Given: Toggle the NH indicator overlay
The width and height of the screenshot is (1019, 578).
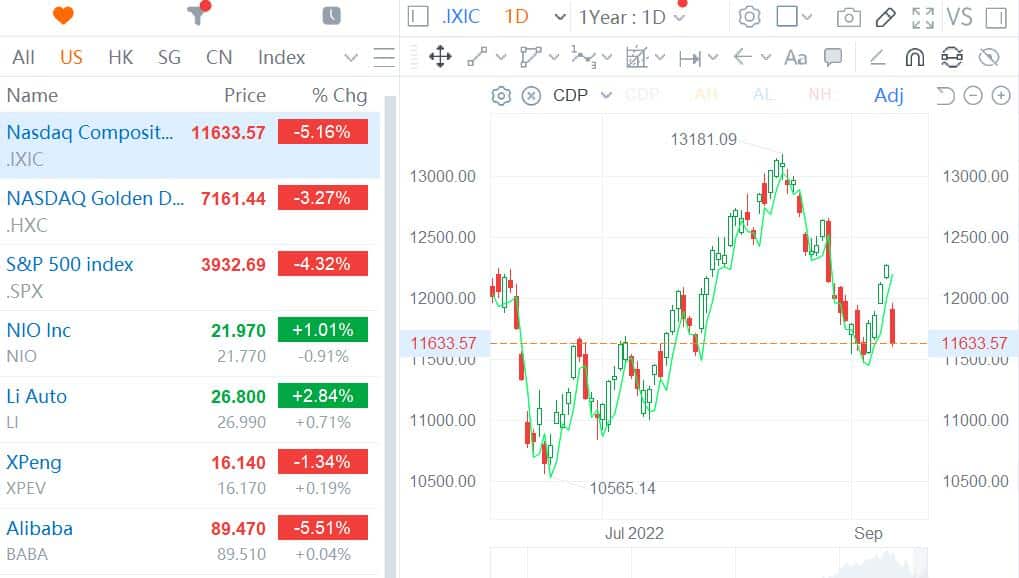Looking at the screenshot, I should tap(819, 94).
